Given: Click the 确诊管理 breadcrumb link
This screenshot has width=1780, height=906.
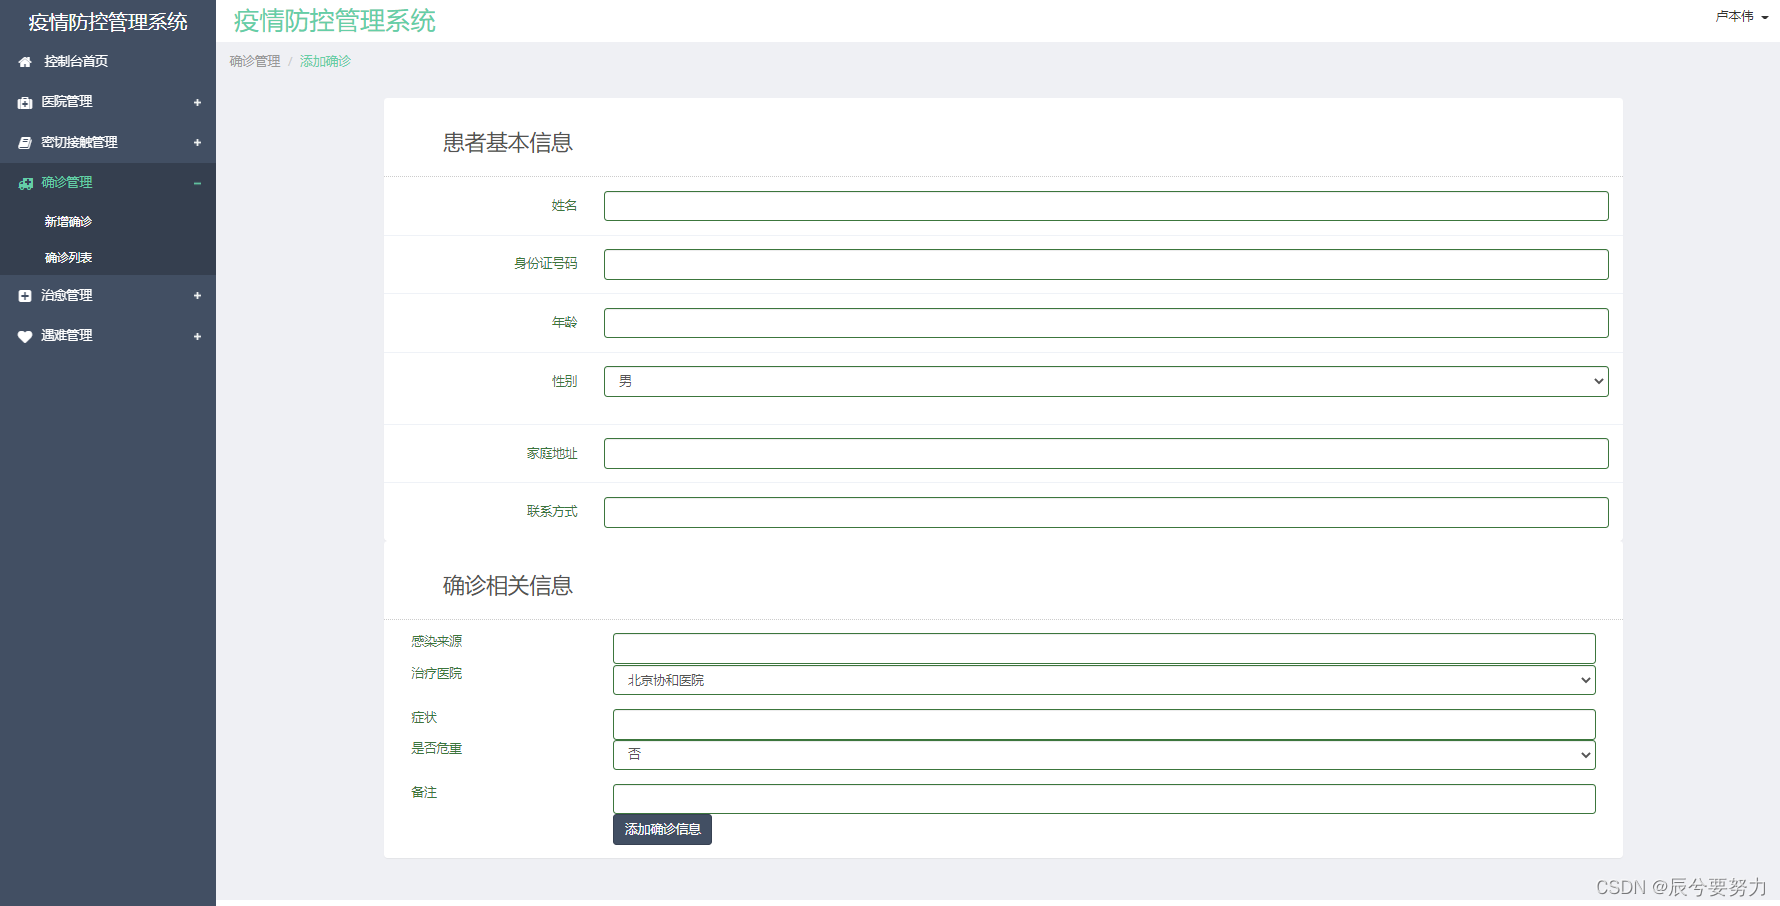Looking at the screenshot, I should coord(255,61).
